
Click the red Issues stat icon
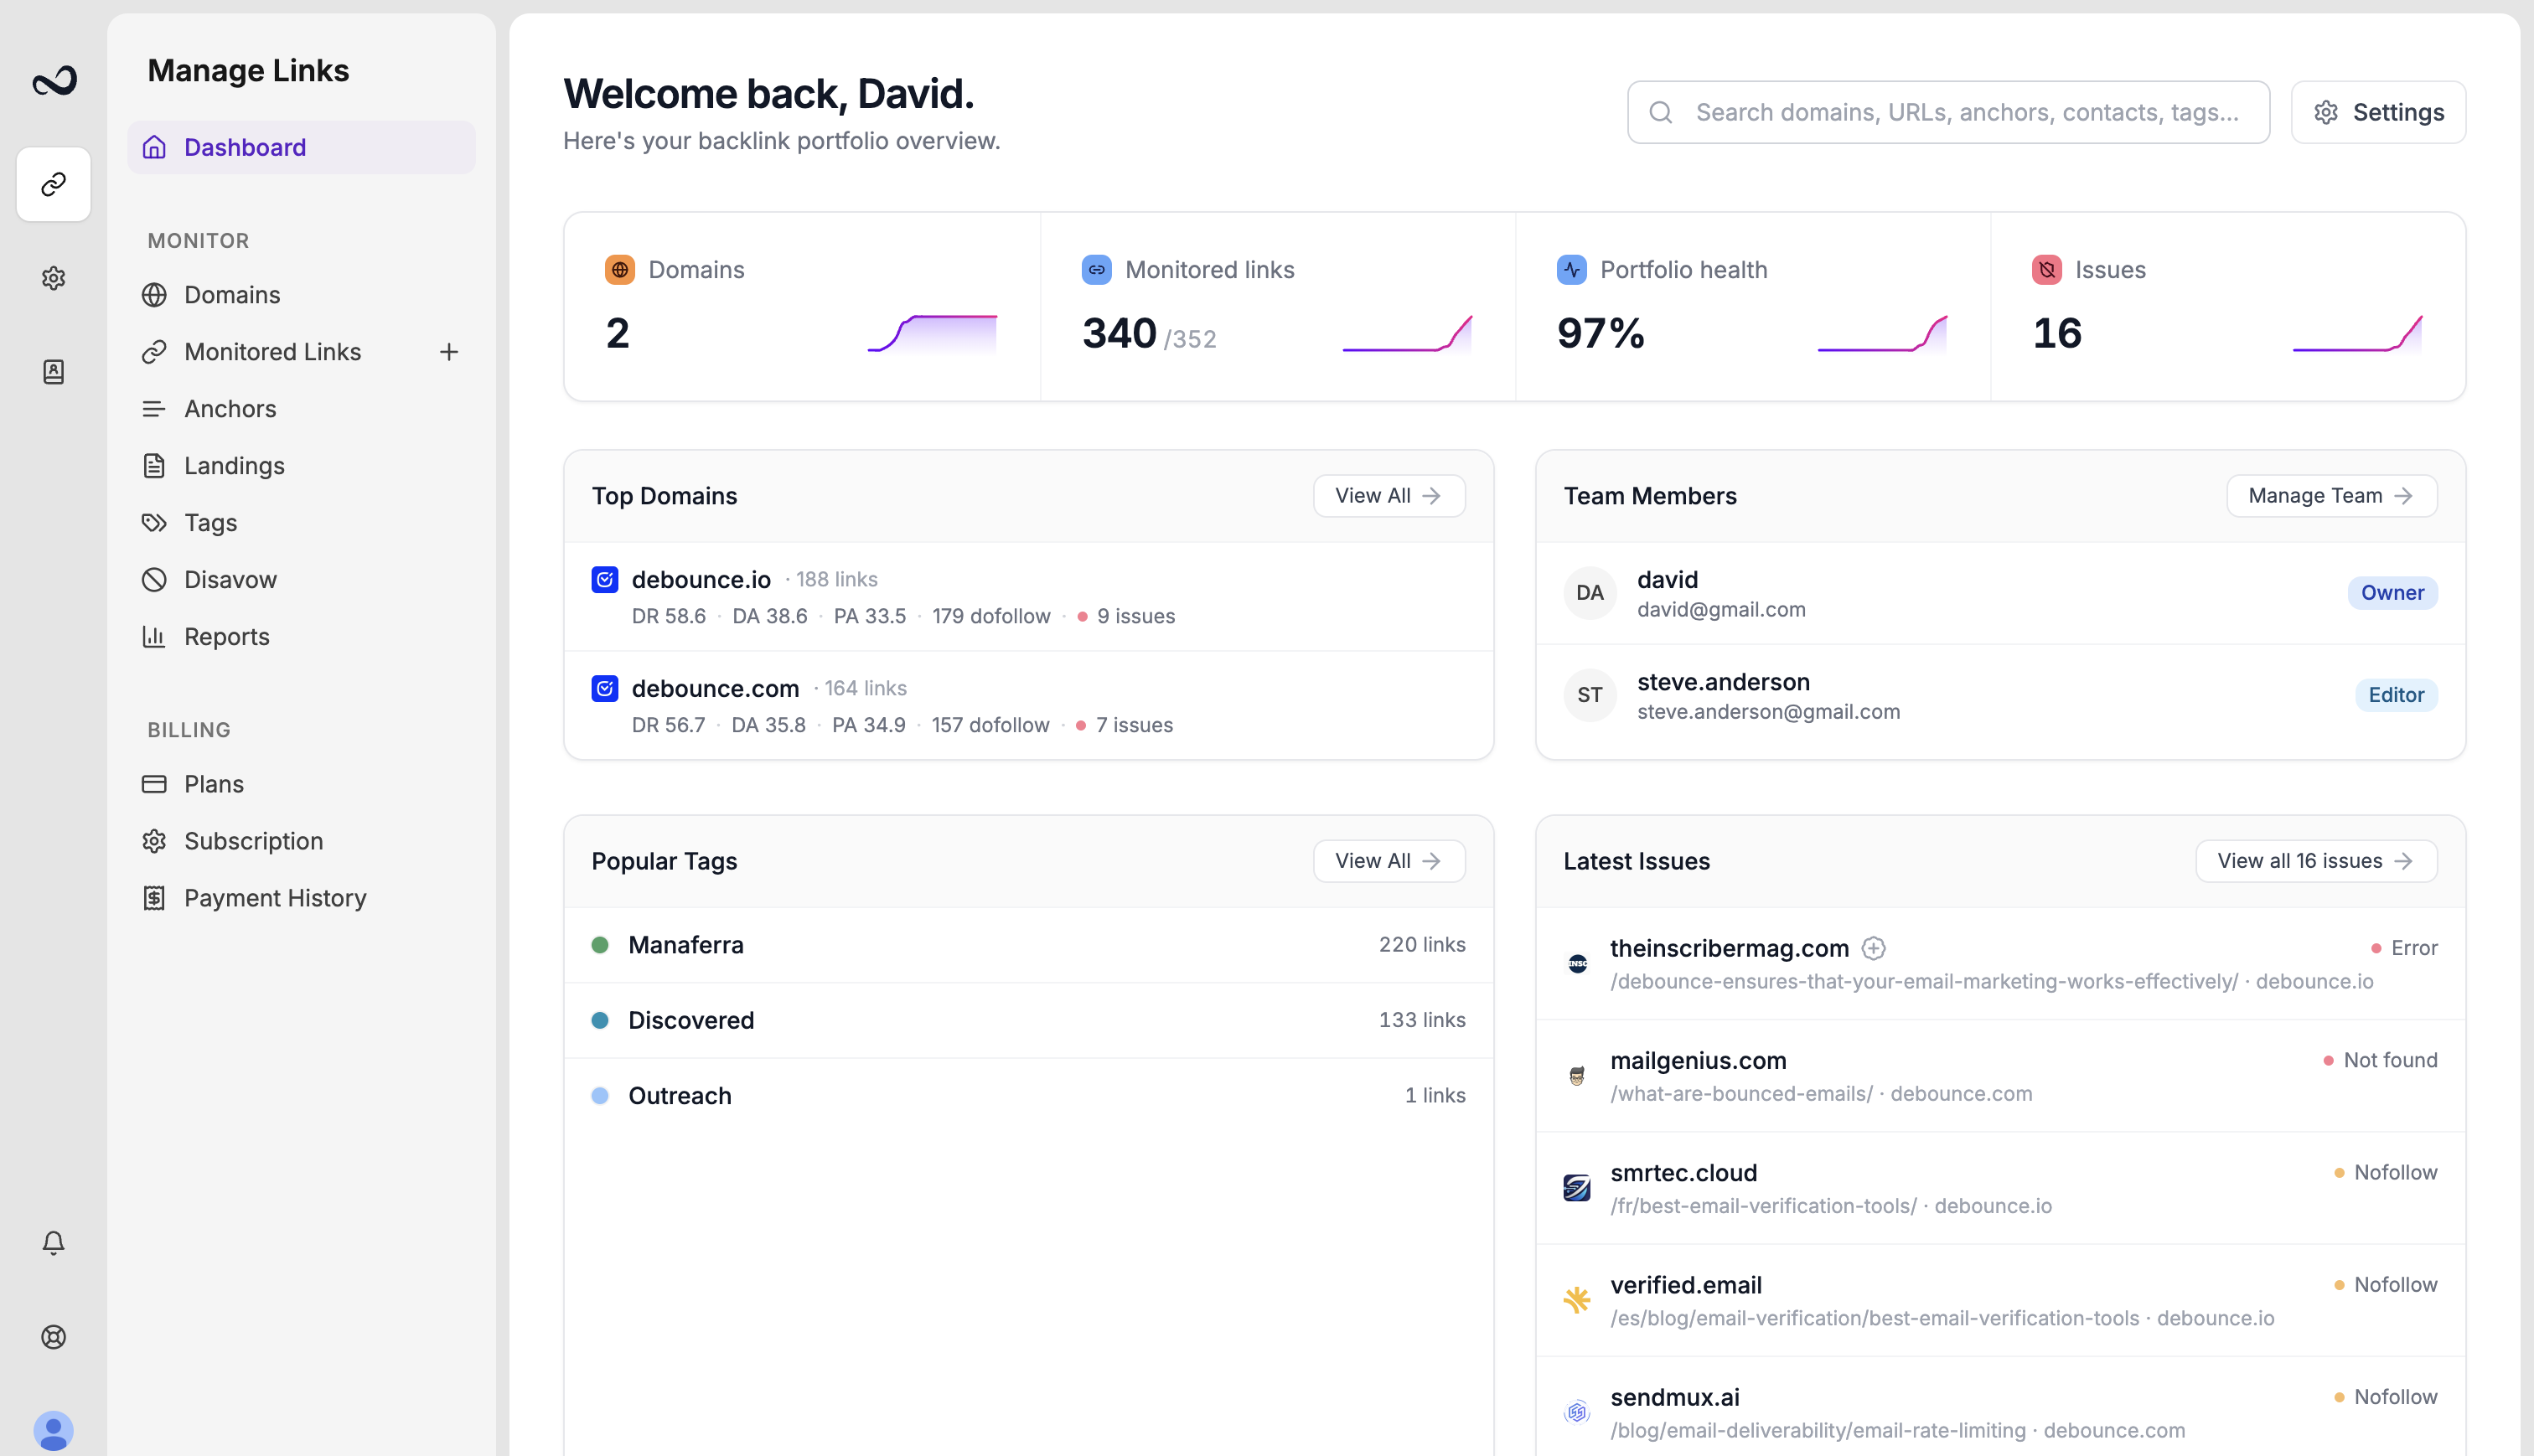[x=2047, y=270]
